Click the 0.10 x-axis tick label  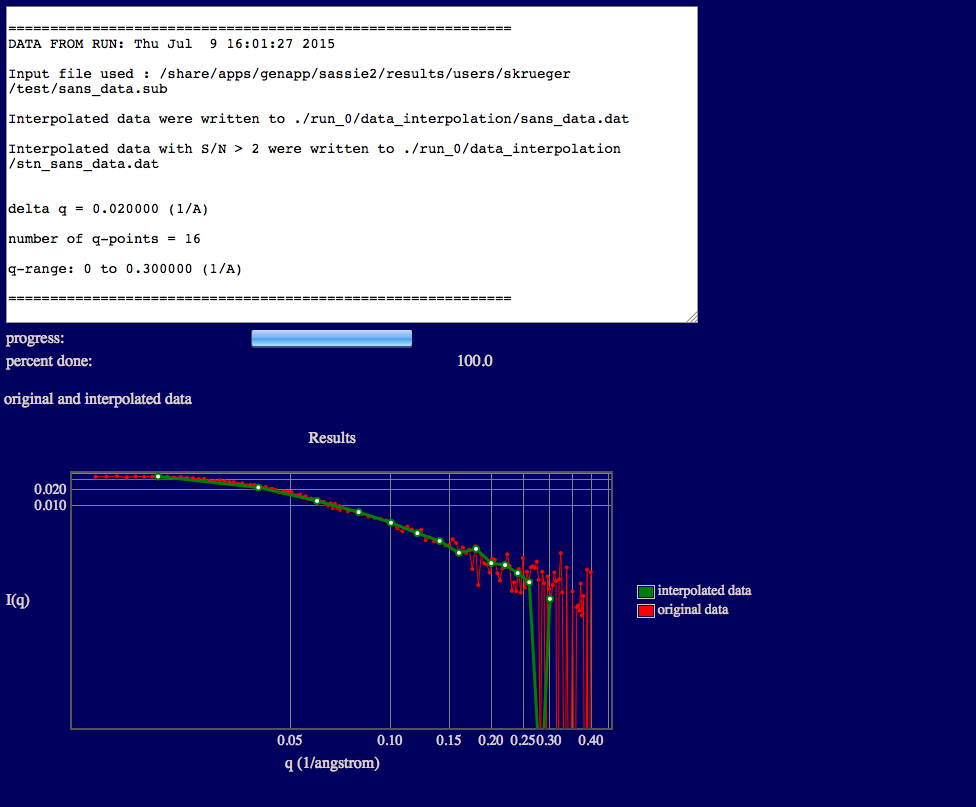(x=390, y=740)
